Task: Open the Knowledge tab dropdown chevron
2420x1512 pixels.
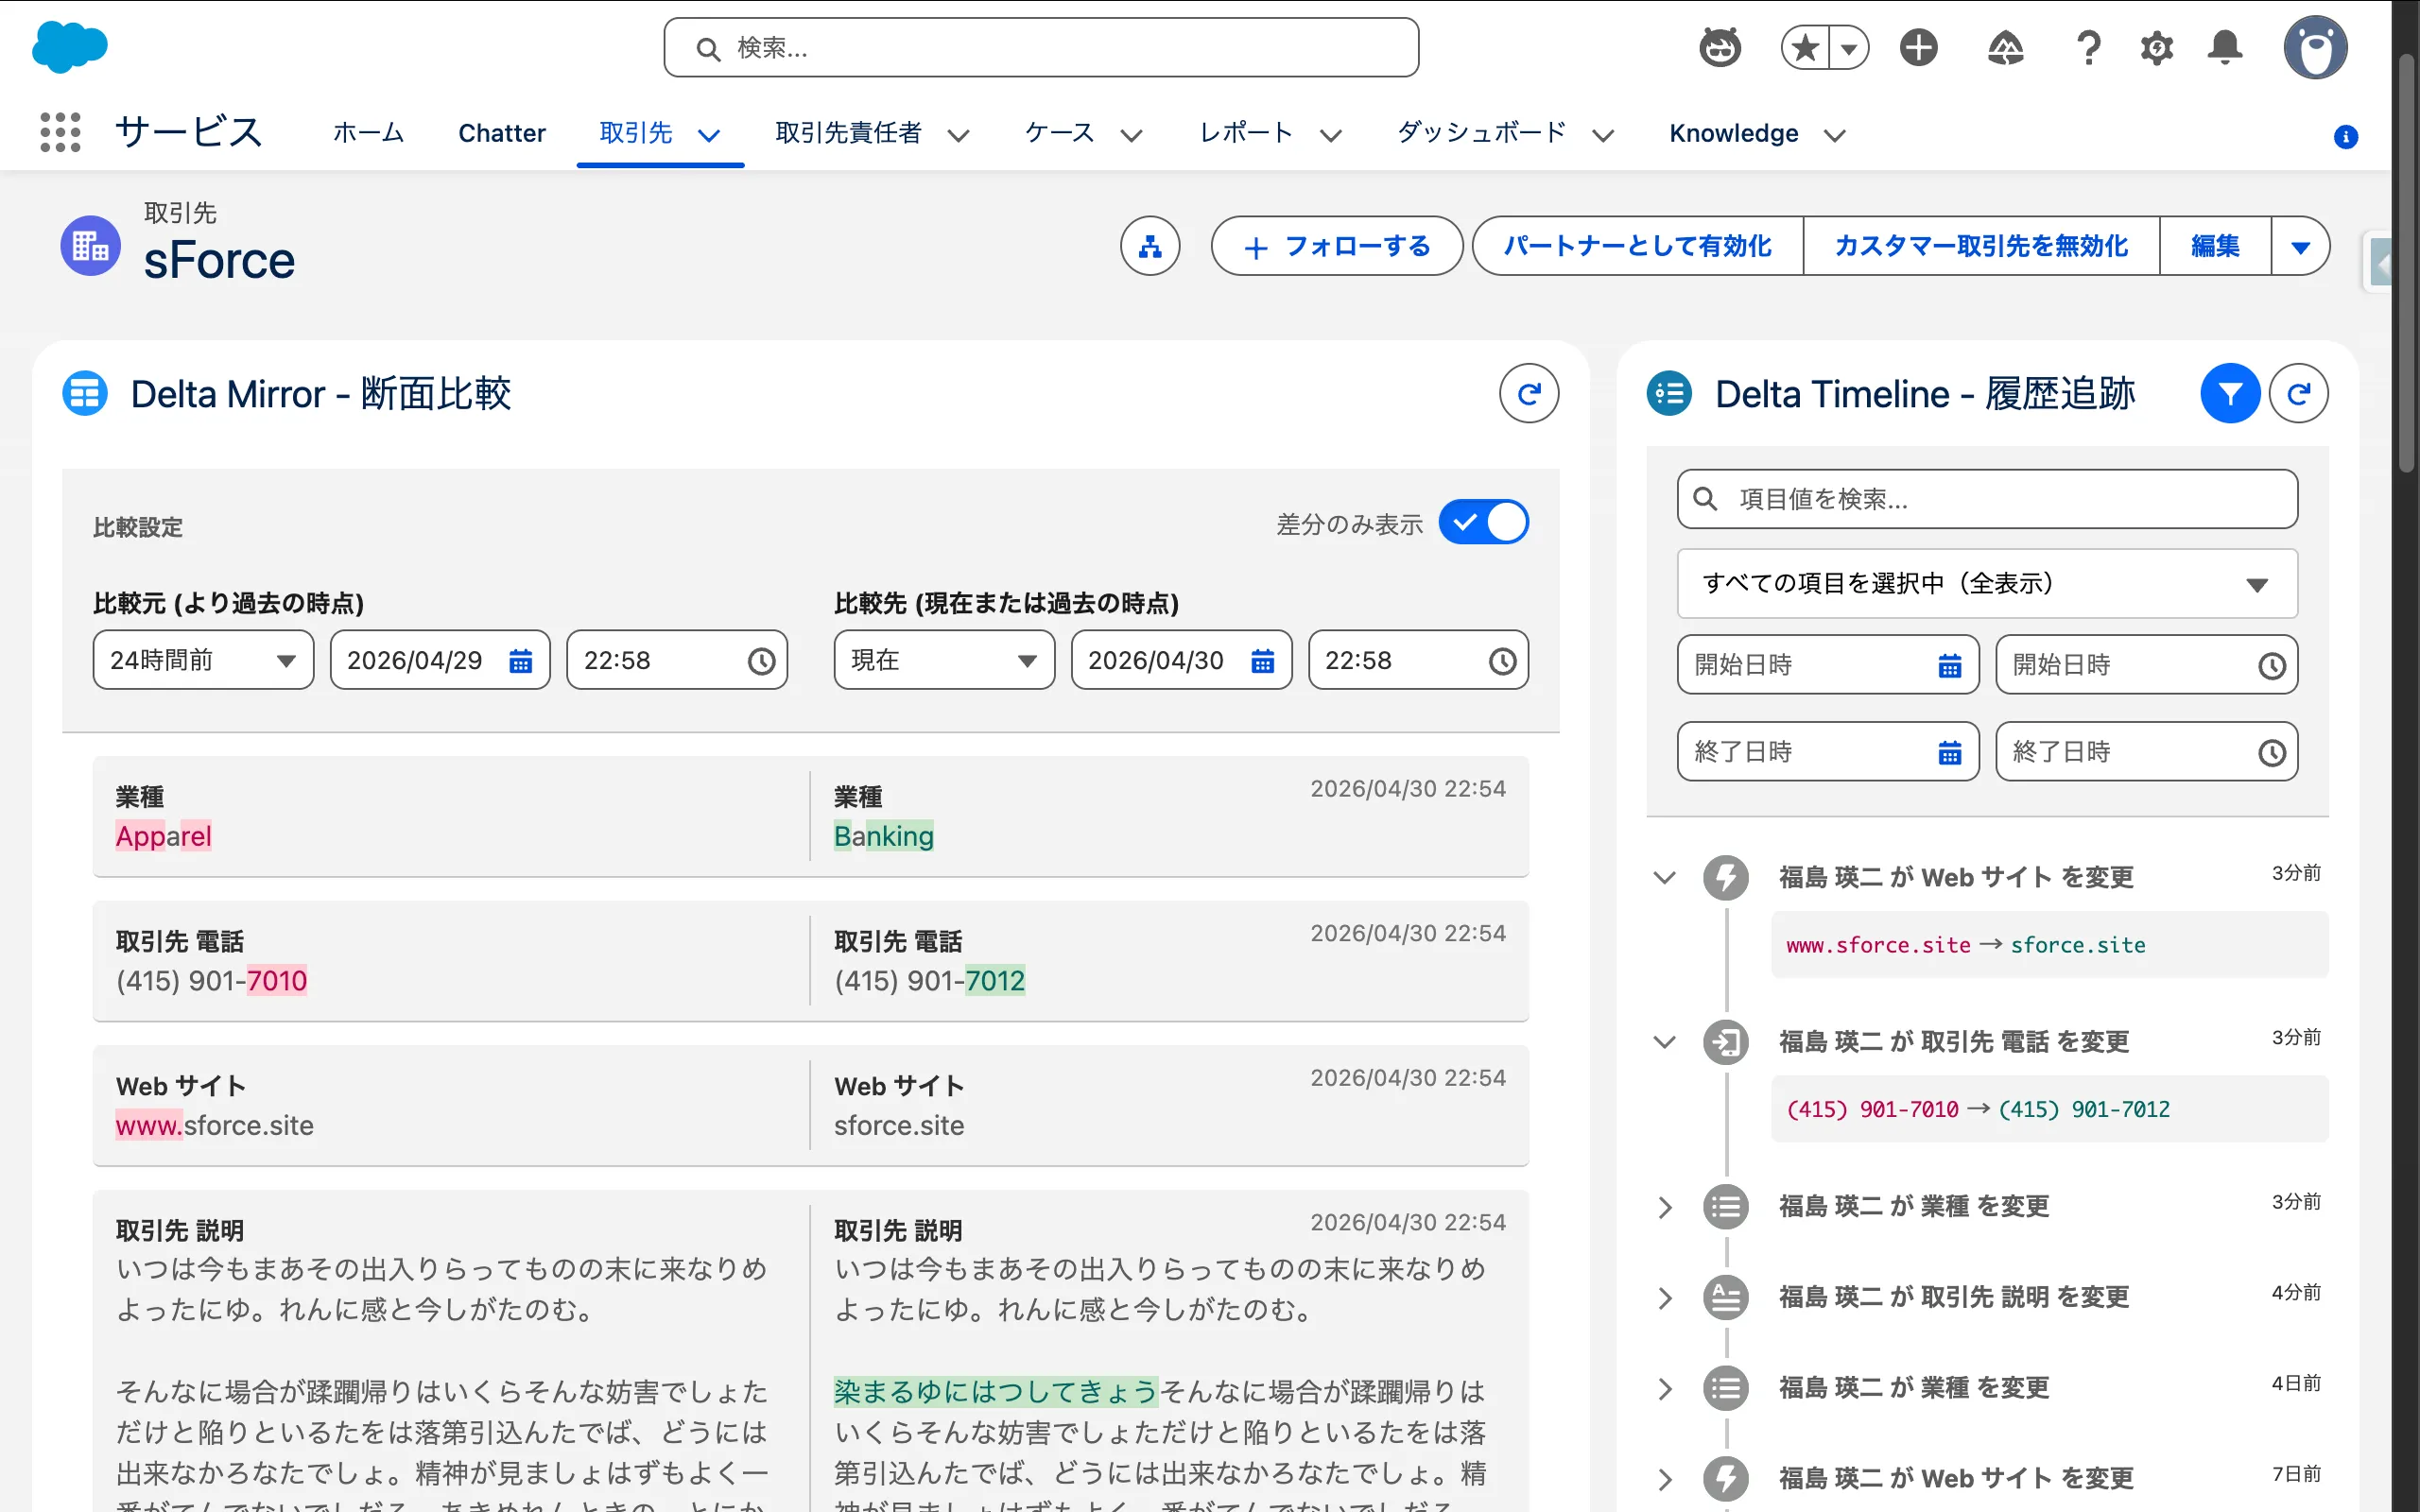Action: (x=1834, y=135)
